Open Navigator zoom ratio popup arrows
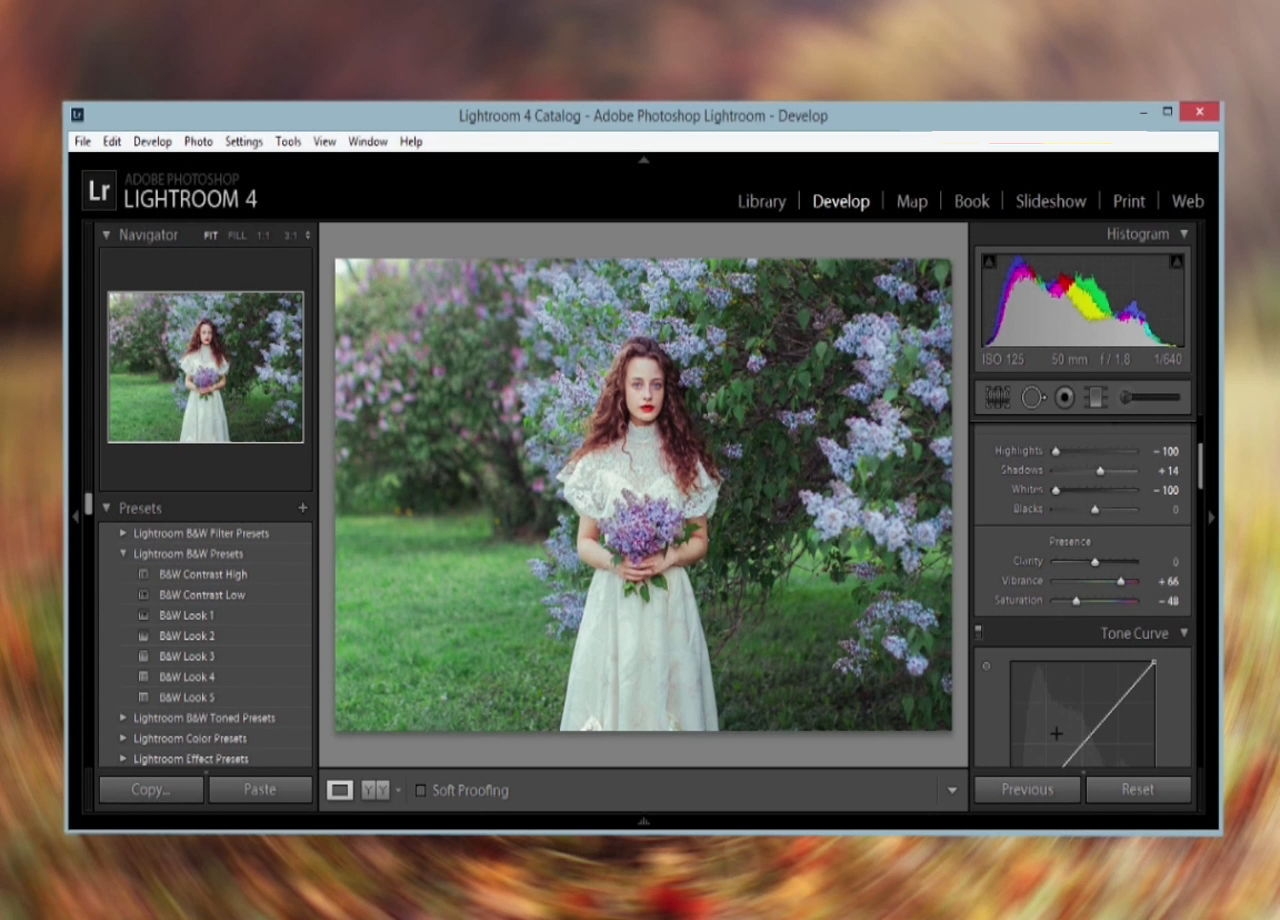The width and height of the screenshot is (1280, 920). [x=308, y=236]
